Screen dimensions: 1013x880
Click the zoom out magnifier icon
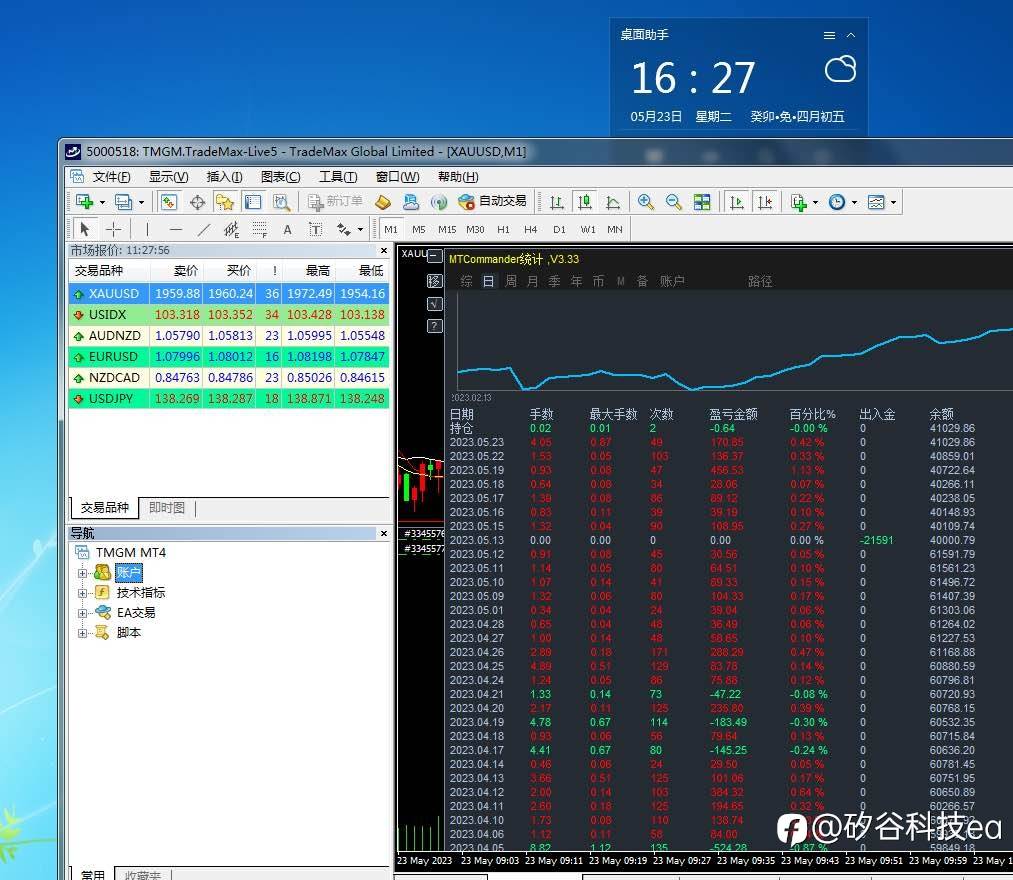point(674,202)
